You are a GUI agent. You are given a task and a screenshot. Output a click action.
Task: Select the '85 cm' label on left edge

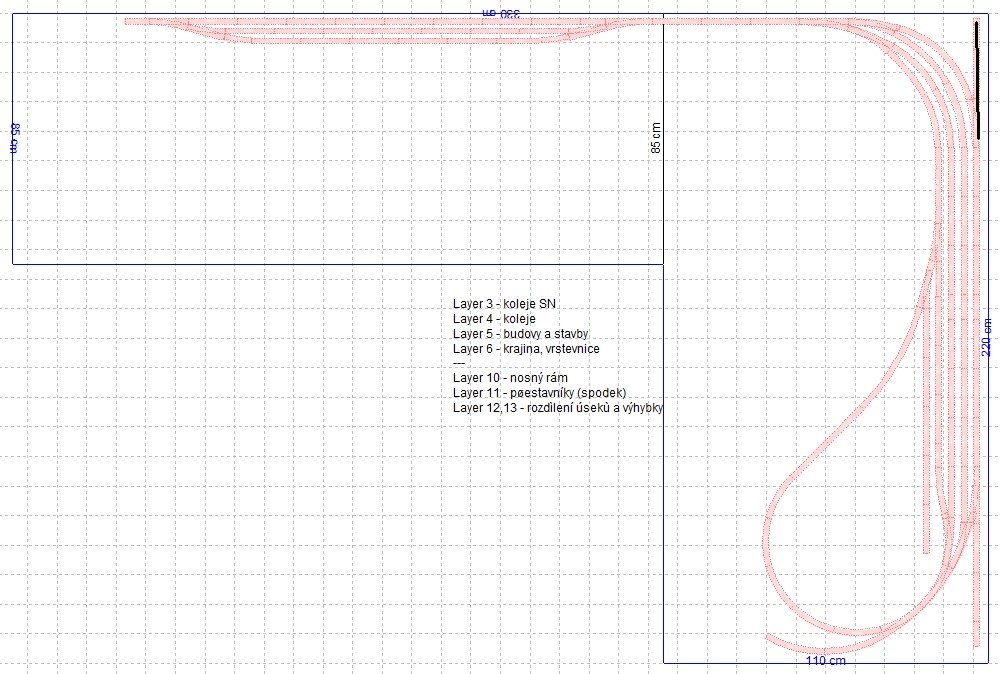point(15,138)
